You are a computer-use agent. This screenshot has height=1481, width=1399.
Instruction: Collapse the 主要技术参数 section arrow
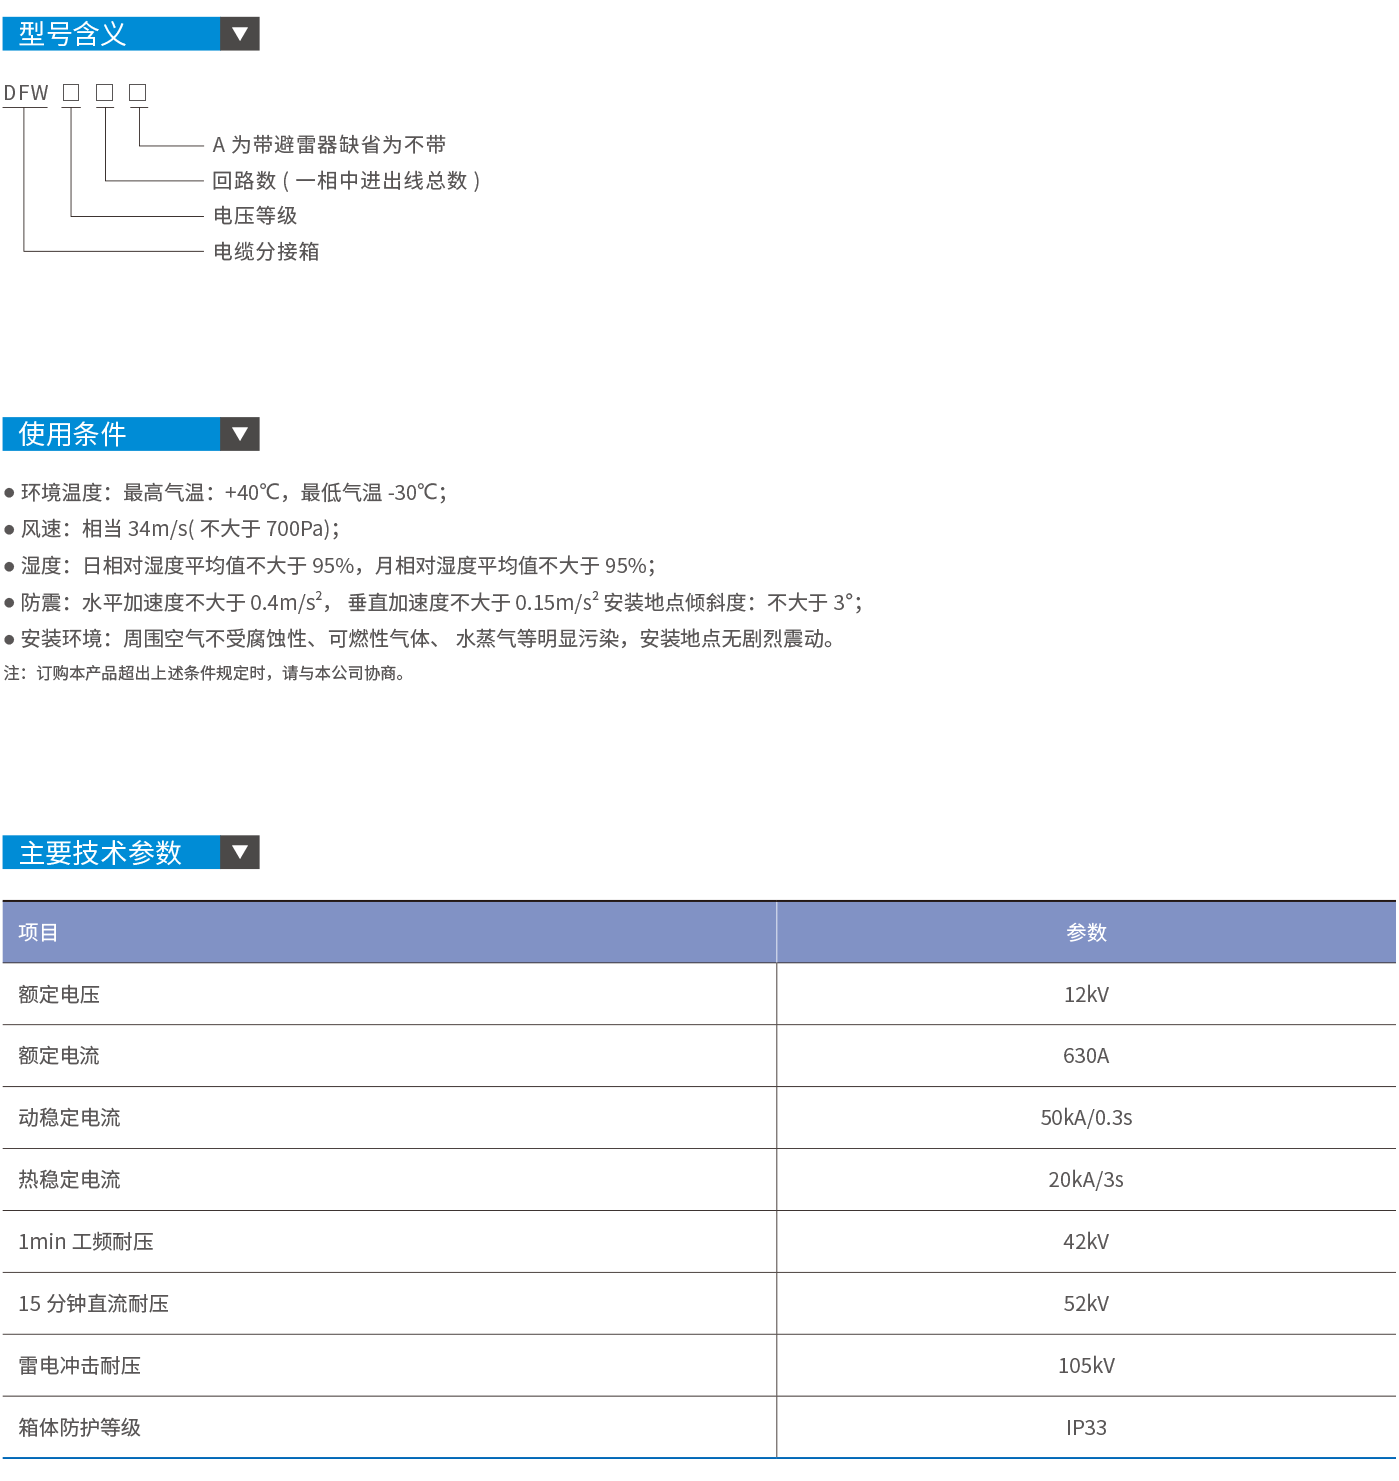[239, 853]
